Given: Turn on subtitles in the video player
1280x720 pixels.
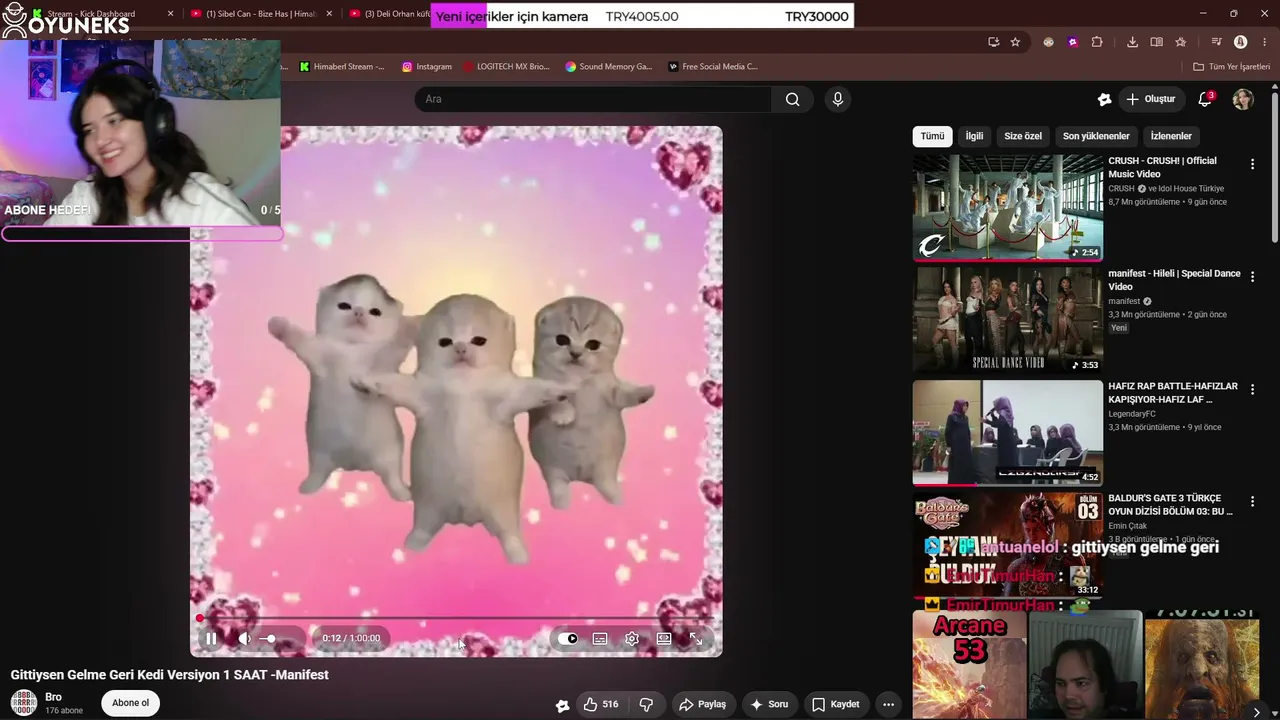Looking at the screenshot, I should pos(600,638).
